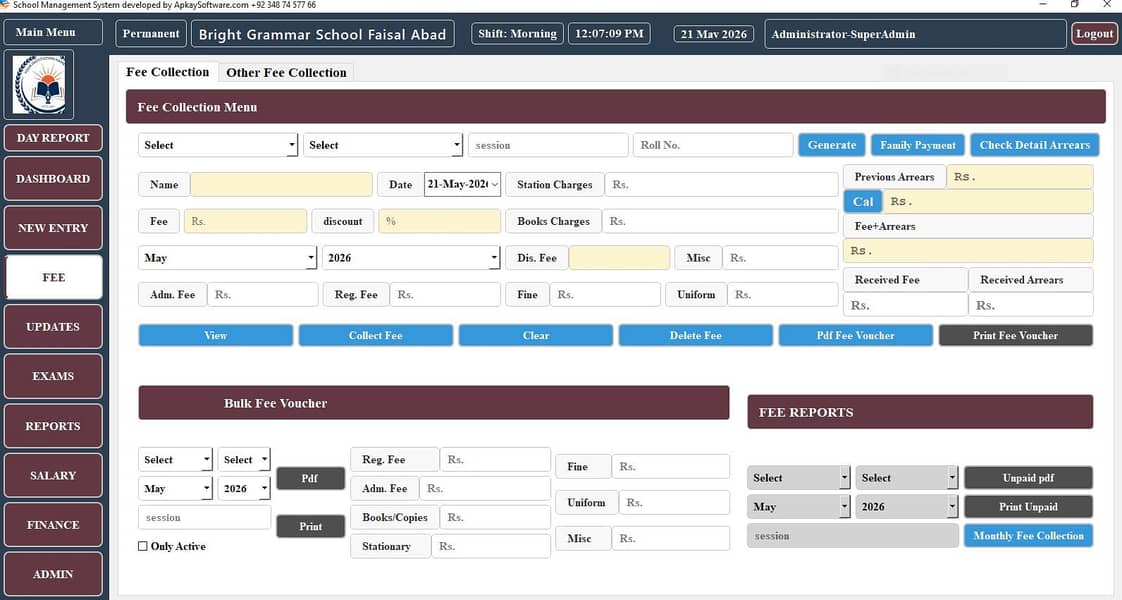
Task: Click Print Unpaid button
Action: (x=1028, y=506)
